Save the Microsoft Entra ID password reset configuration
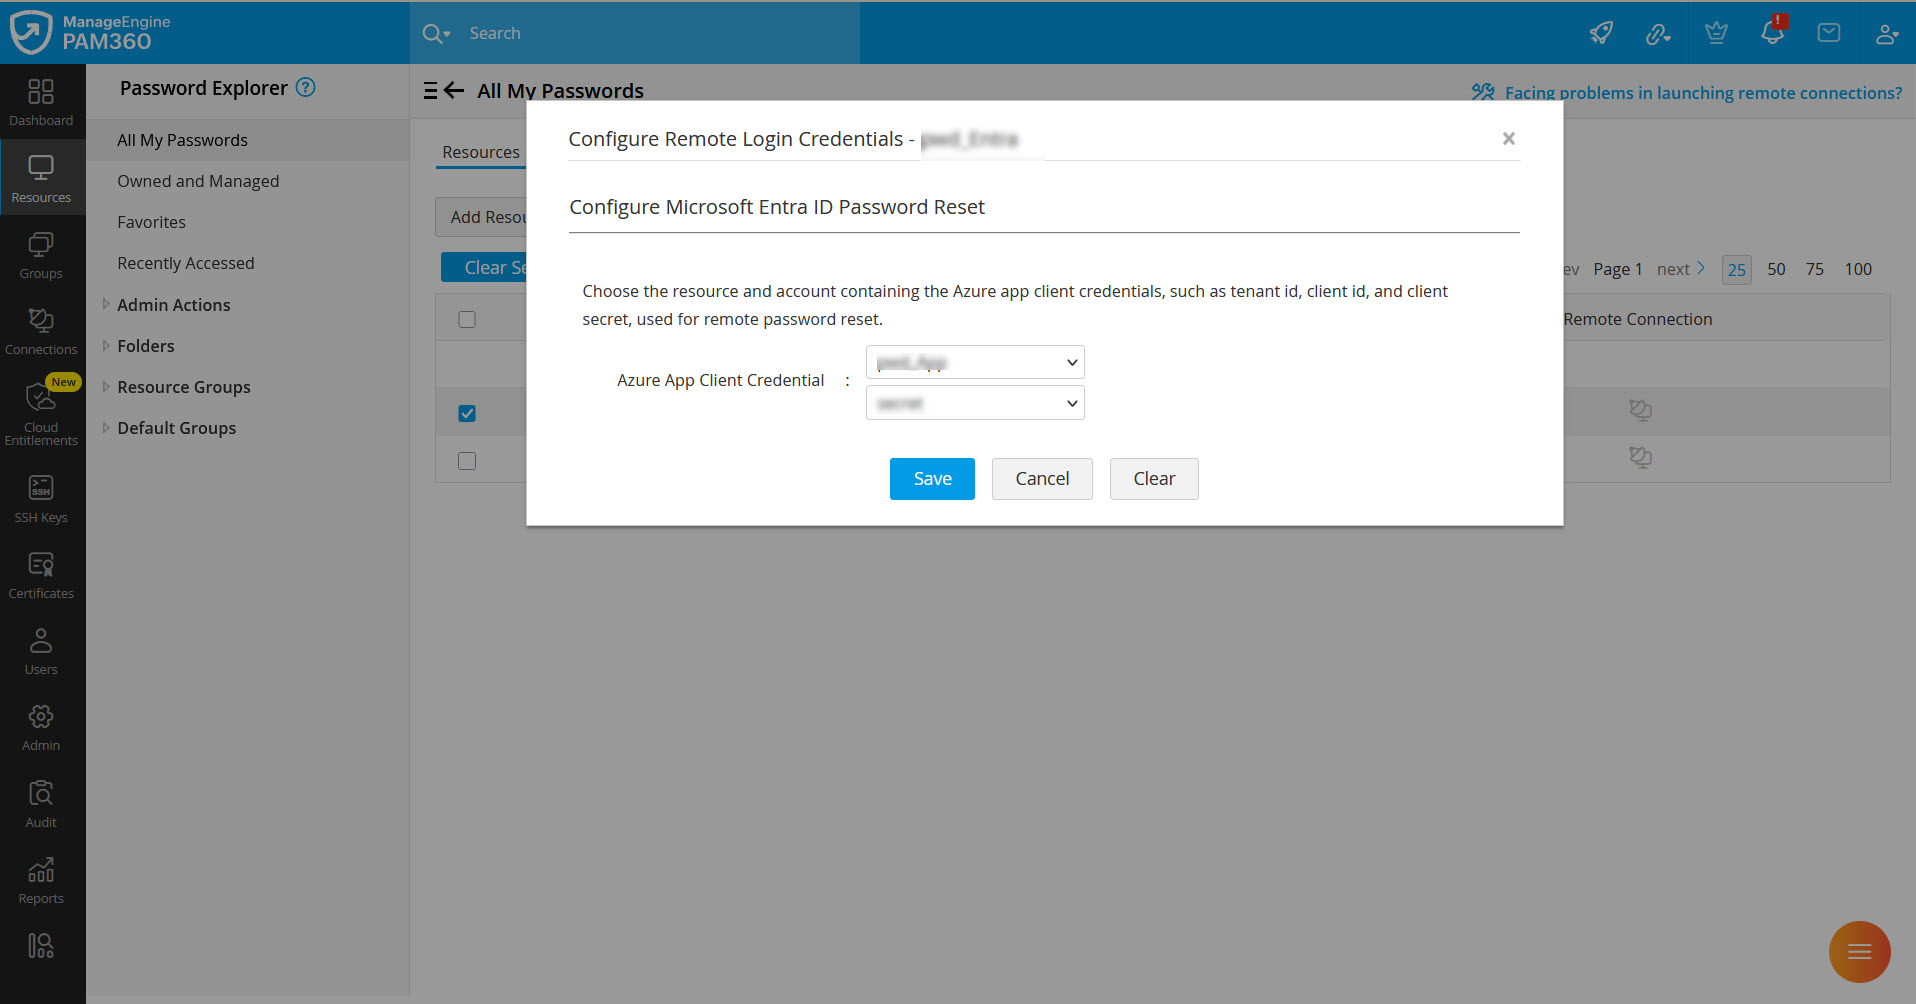Image resolution: width=1916 pixels, height=1004 pixels. tap(931, 478)
